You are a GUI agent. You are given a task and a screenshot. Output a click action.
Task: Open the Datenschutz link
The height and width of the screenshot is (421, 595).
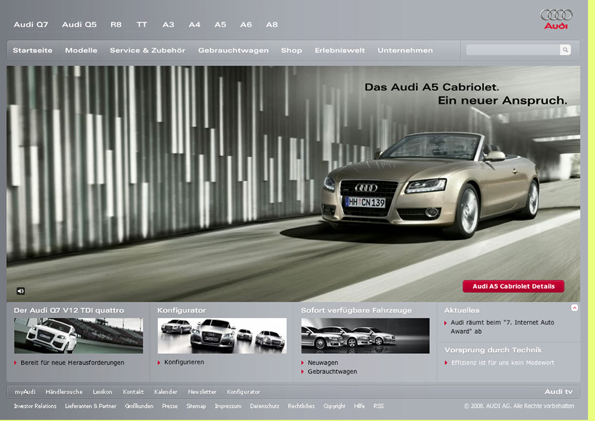[264, 406]
